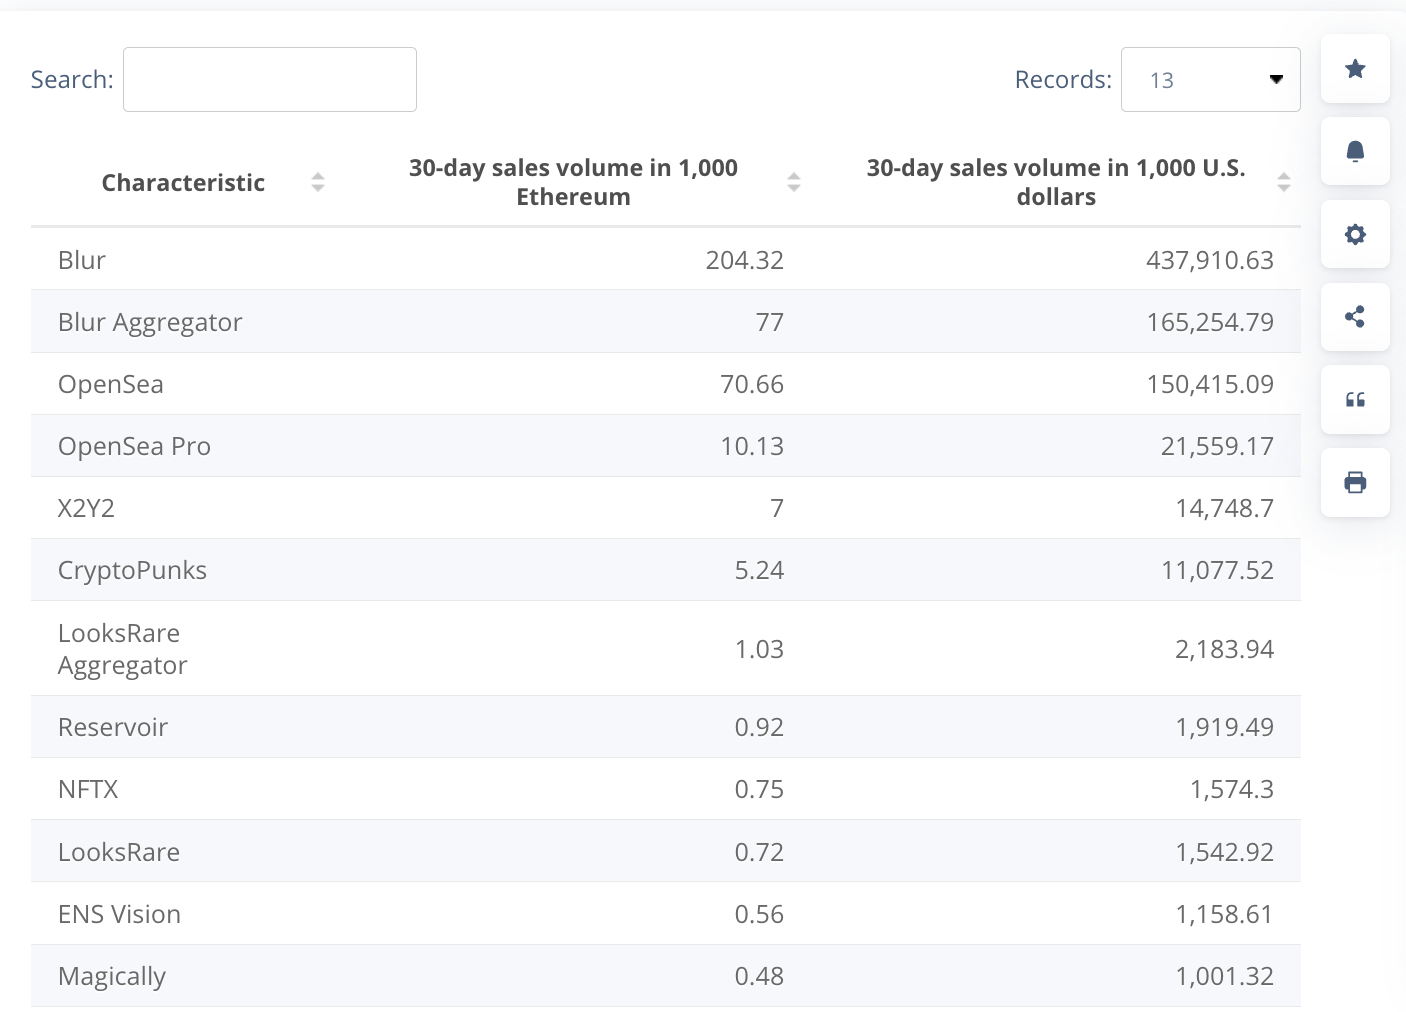This screenshot has height=1012, width=1406.
Task: Select the Reservoir row name
Action: pyautogui.click(x=113, y=727)
